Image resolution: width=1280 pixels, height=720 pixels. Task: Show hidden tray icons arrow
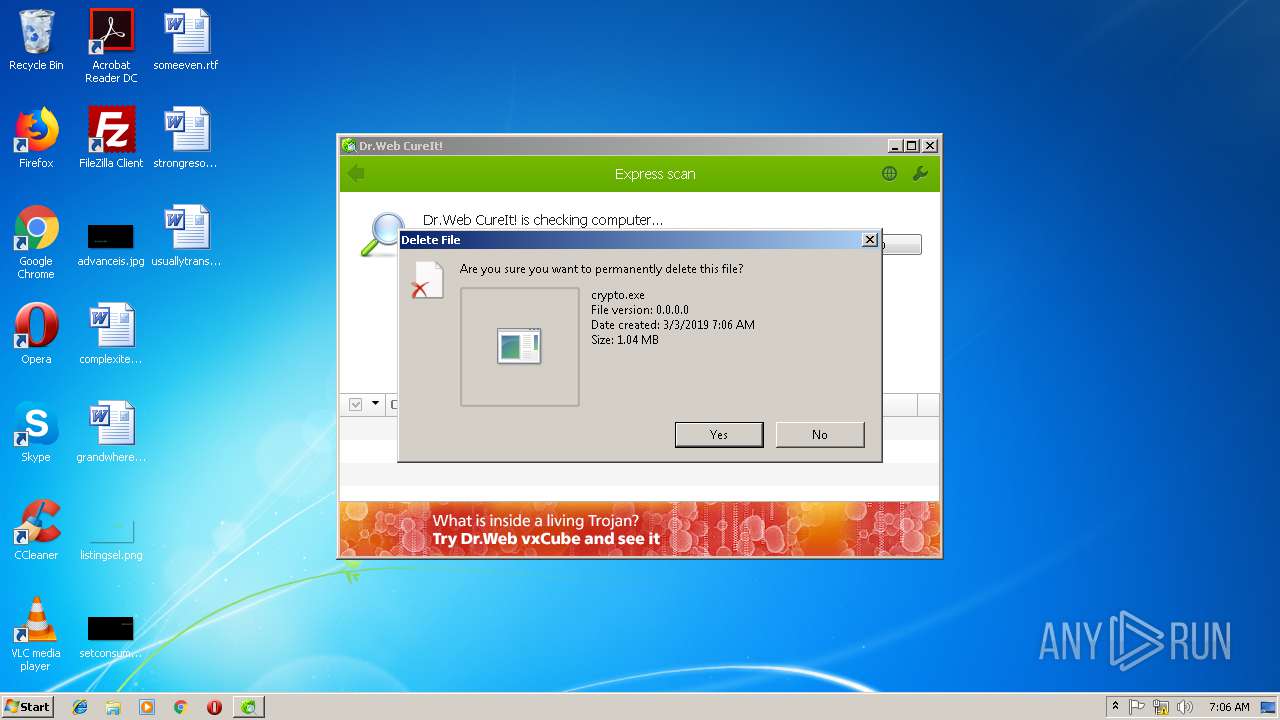pyautogui.click(x=1115, y=707)
